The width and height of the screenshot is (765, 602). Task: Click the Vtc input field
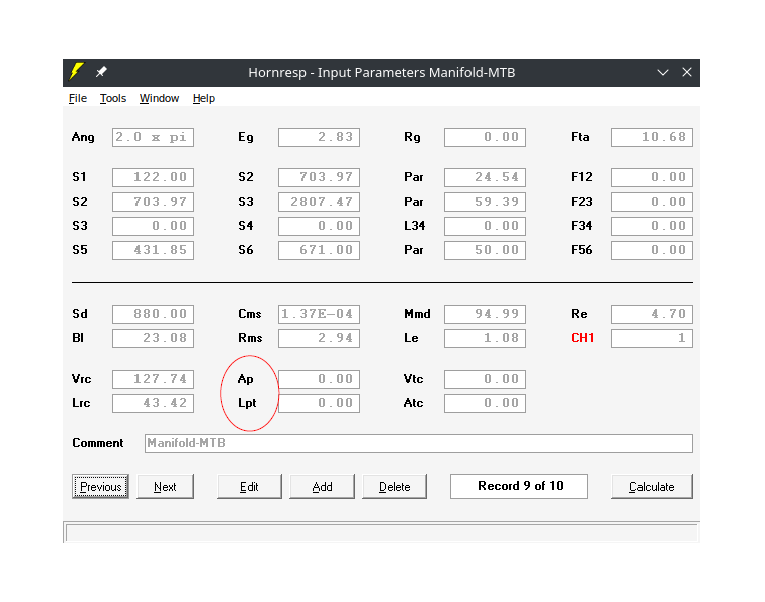(x=485, y=380)
